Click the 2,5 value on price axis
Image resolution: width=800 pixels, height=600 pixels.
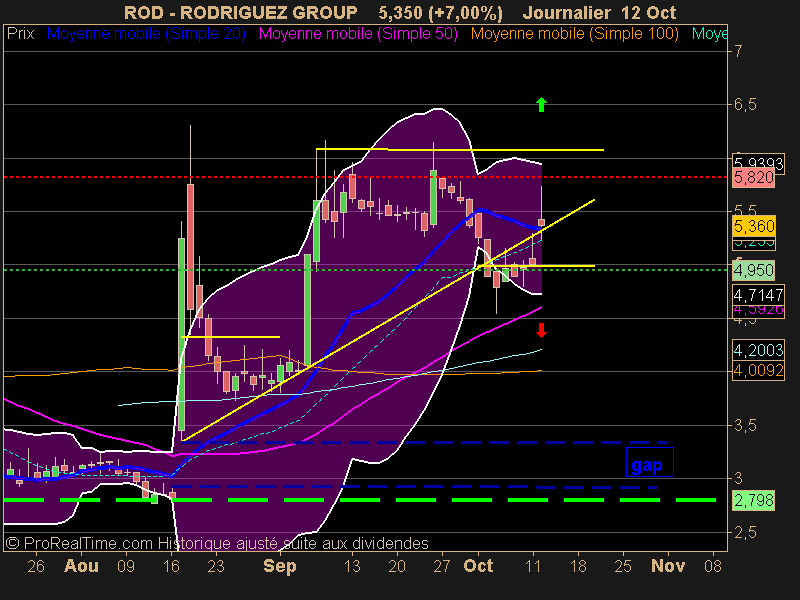point(745,532)
